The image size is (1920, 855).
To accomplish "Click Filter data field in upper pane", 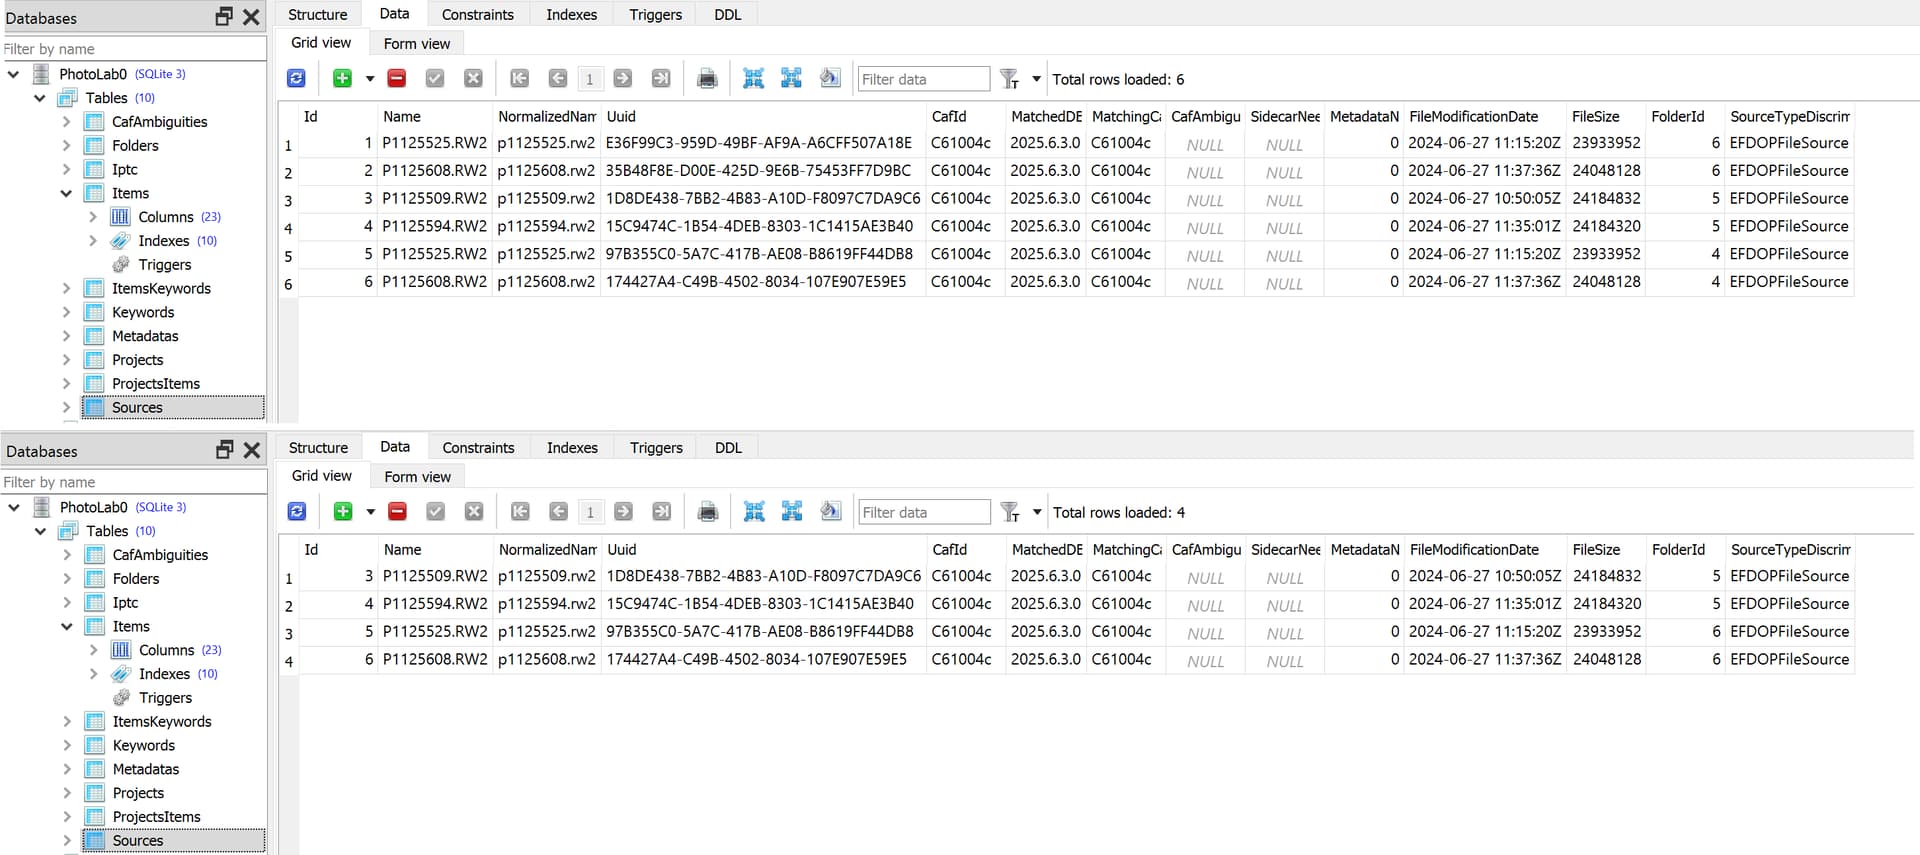I will (x=923, y=79).
